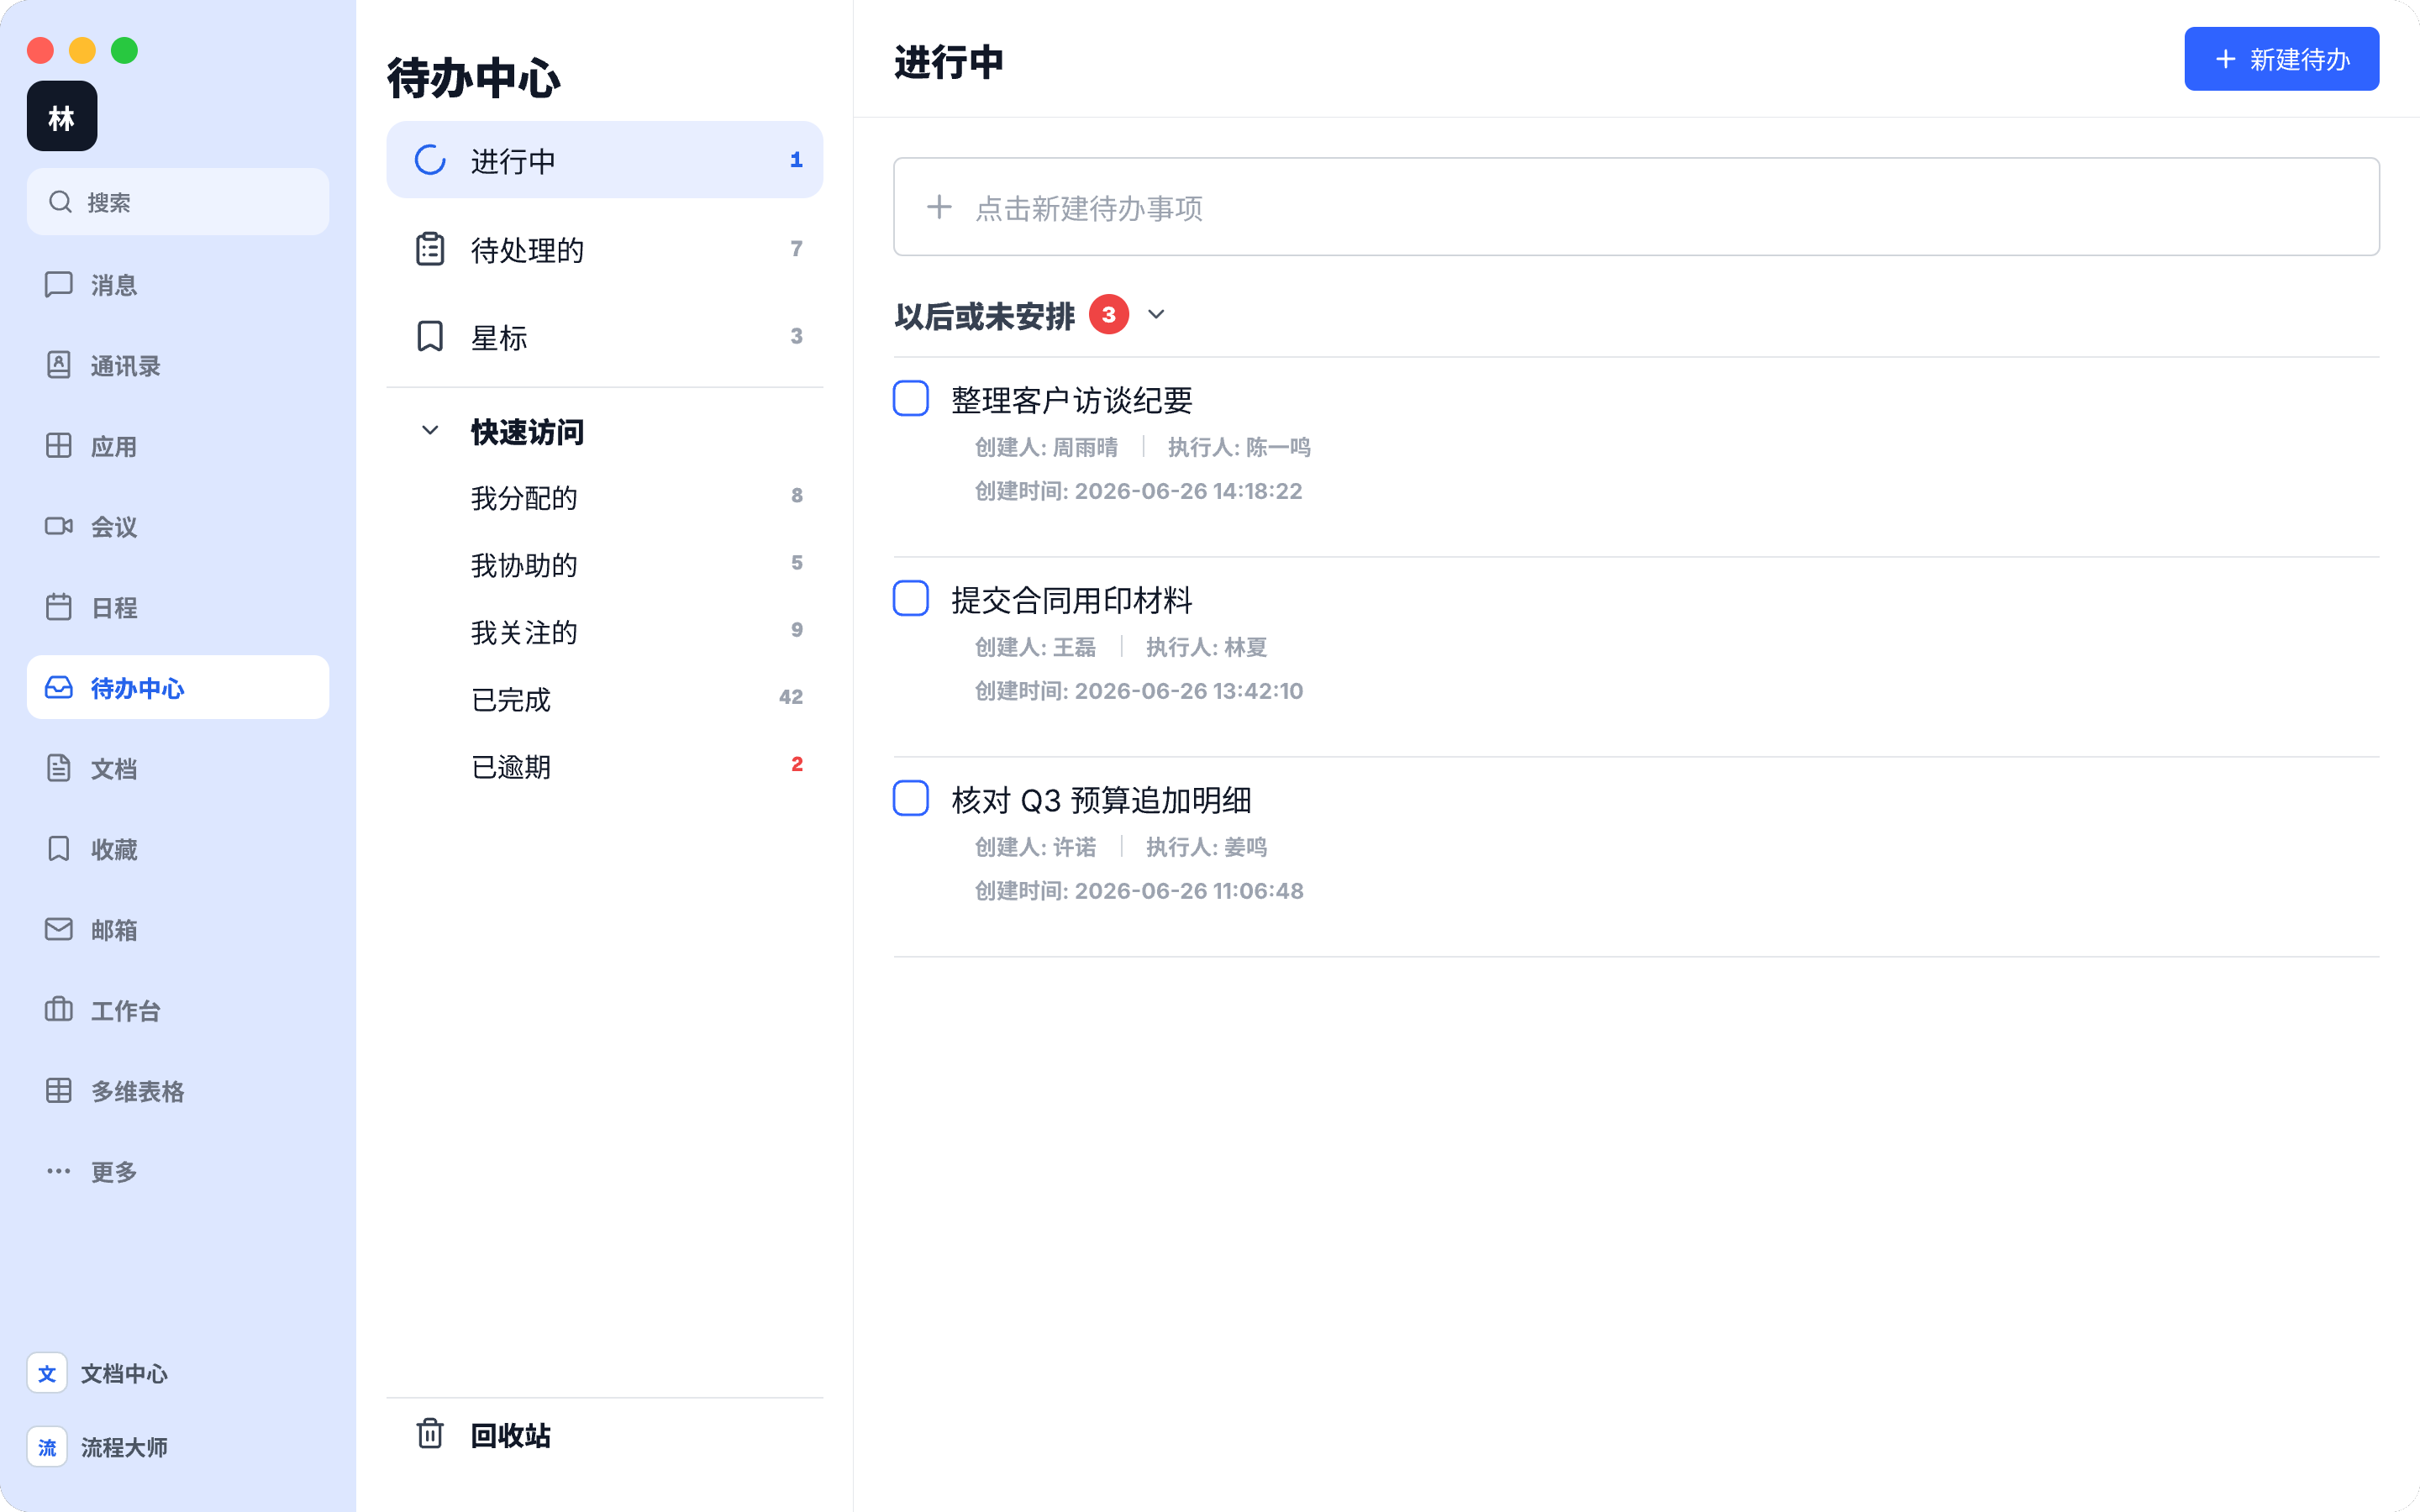This screenshot has width=2420, height=1512.
Task: Click 创建时间: 2026-06-26 14:18:22 text
Action: (x=1138, y=491)
